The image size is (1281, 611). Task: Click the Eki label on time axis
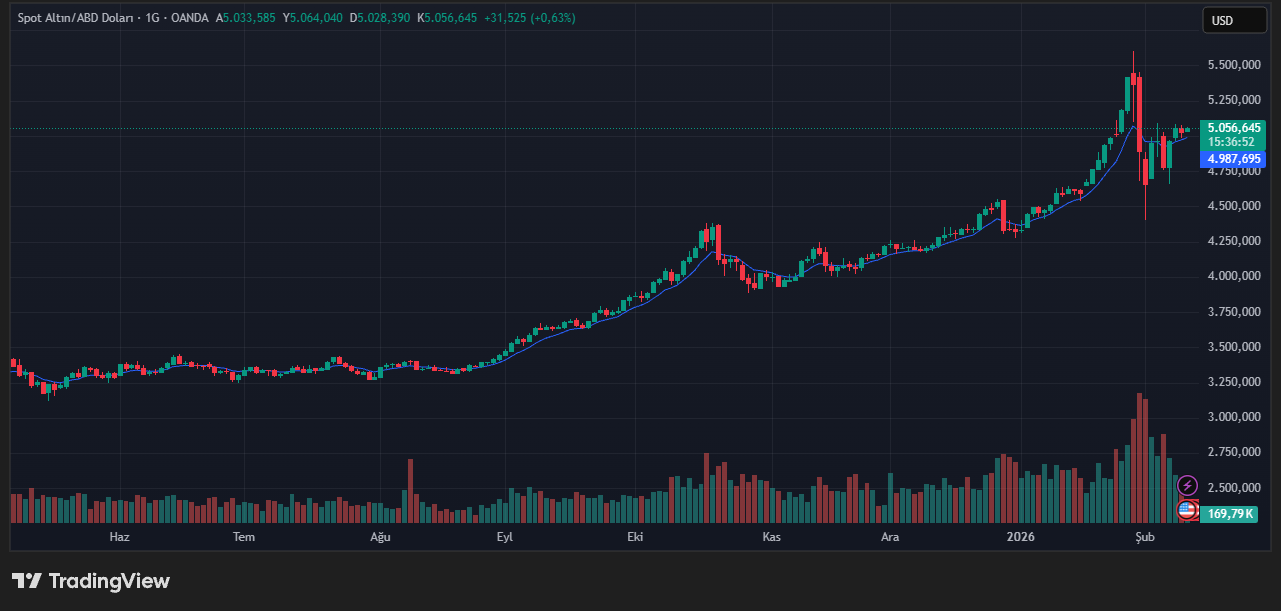tap(634, 537)
